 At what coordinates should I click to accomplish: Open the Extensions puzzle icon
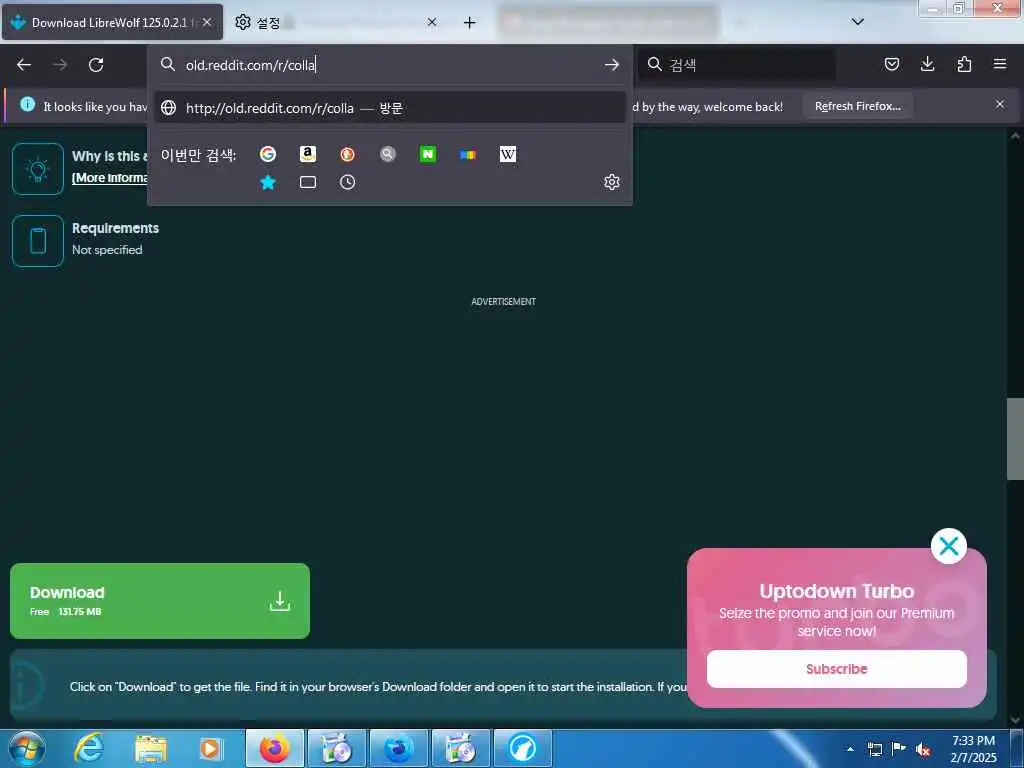(x=964, y=64)
